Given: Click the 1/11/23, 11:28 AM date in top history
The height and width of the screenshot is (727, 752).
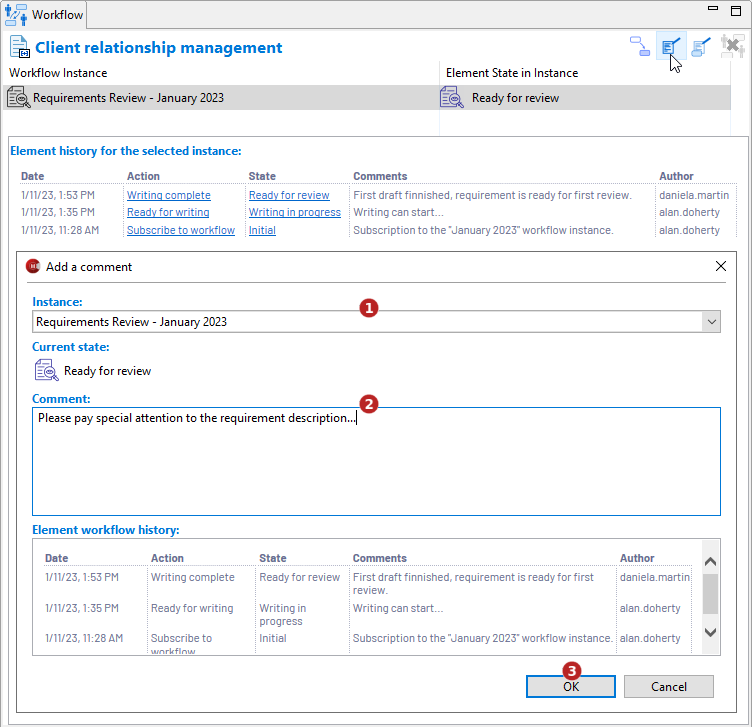Looking at the screenshot, I should click(x=60, y=230).
